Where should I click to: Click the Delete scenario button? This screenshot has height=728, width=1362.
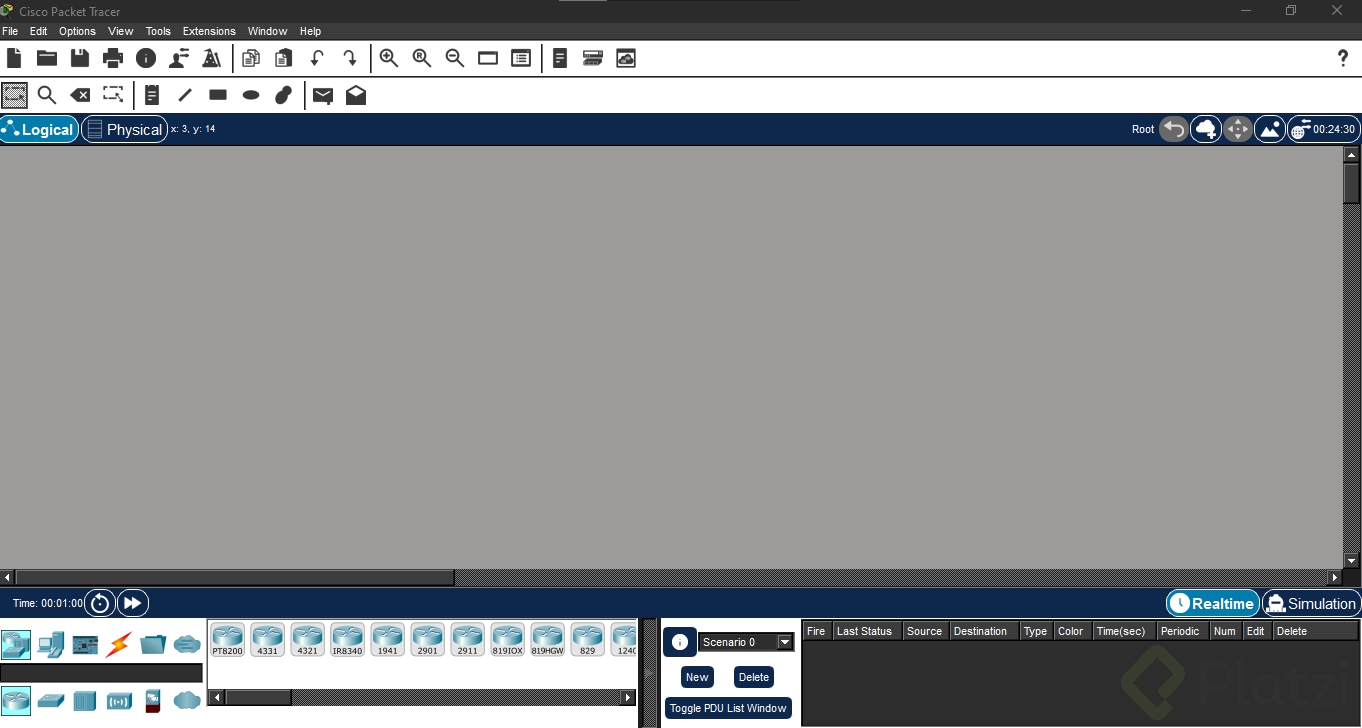click(x=754, y=677)
